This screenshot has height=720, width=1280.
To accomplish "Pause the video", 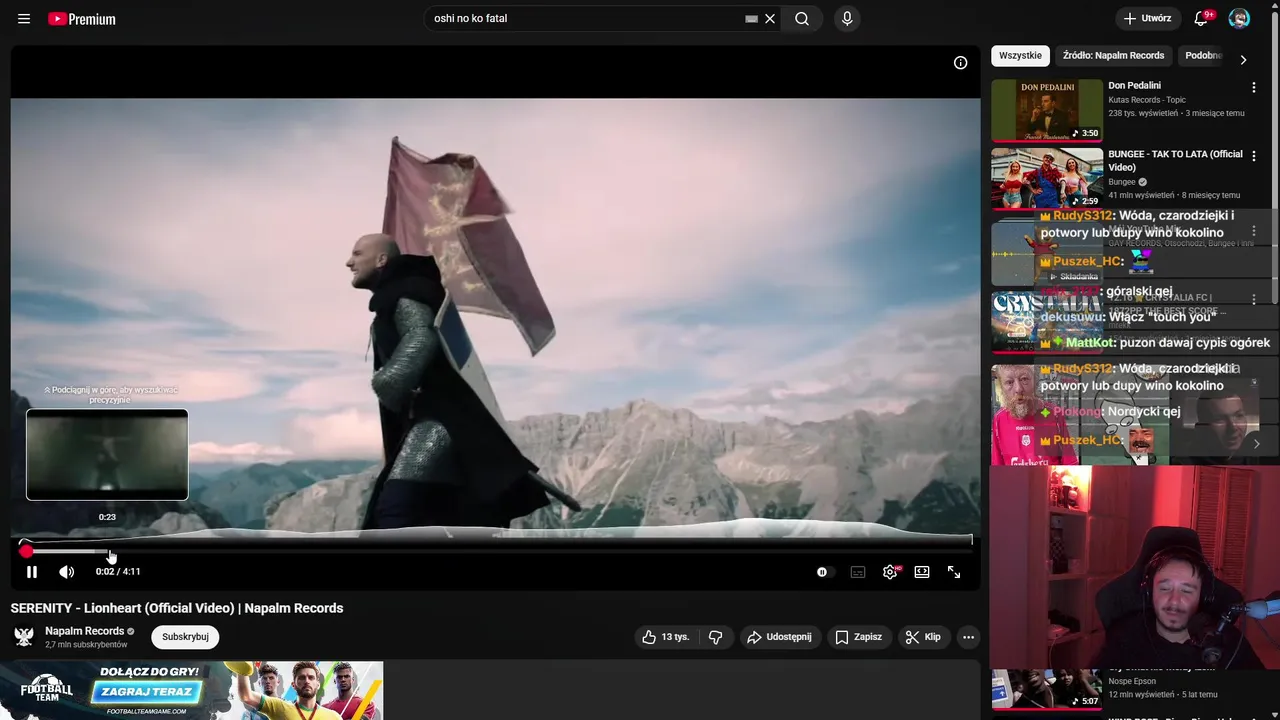I will click(x=32, y=572).
